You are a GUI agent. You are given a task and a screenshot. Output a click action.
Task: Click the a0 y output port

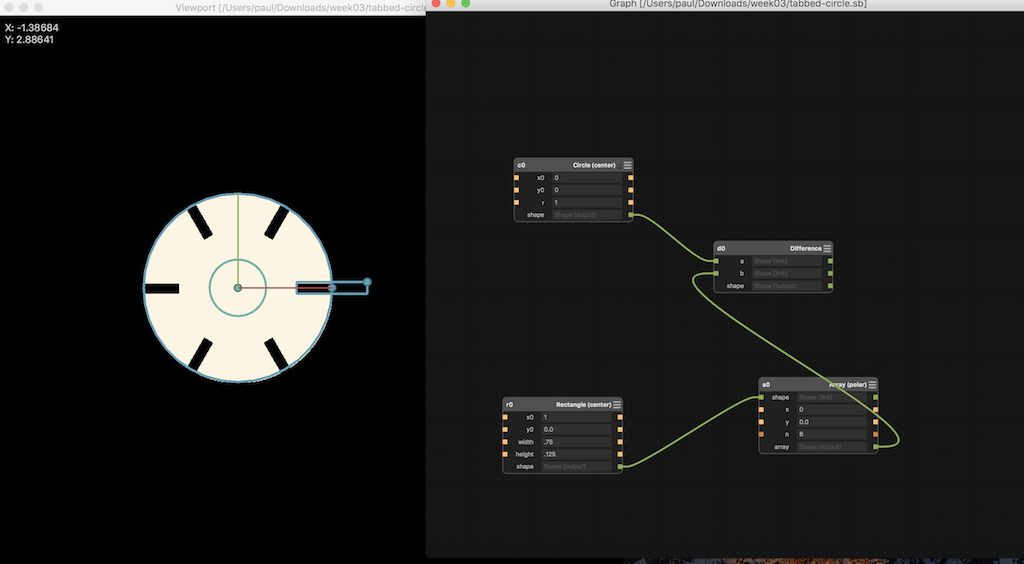point(876,422)
